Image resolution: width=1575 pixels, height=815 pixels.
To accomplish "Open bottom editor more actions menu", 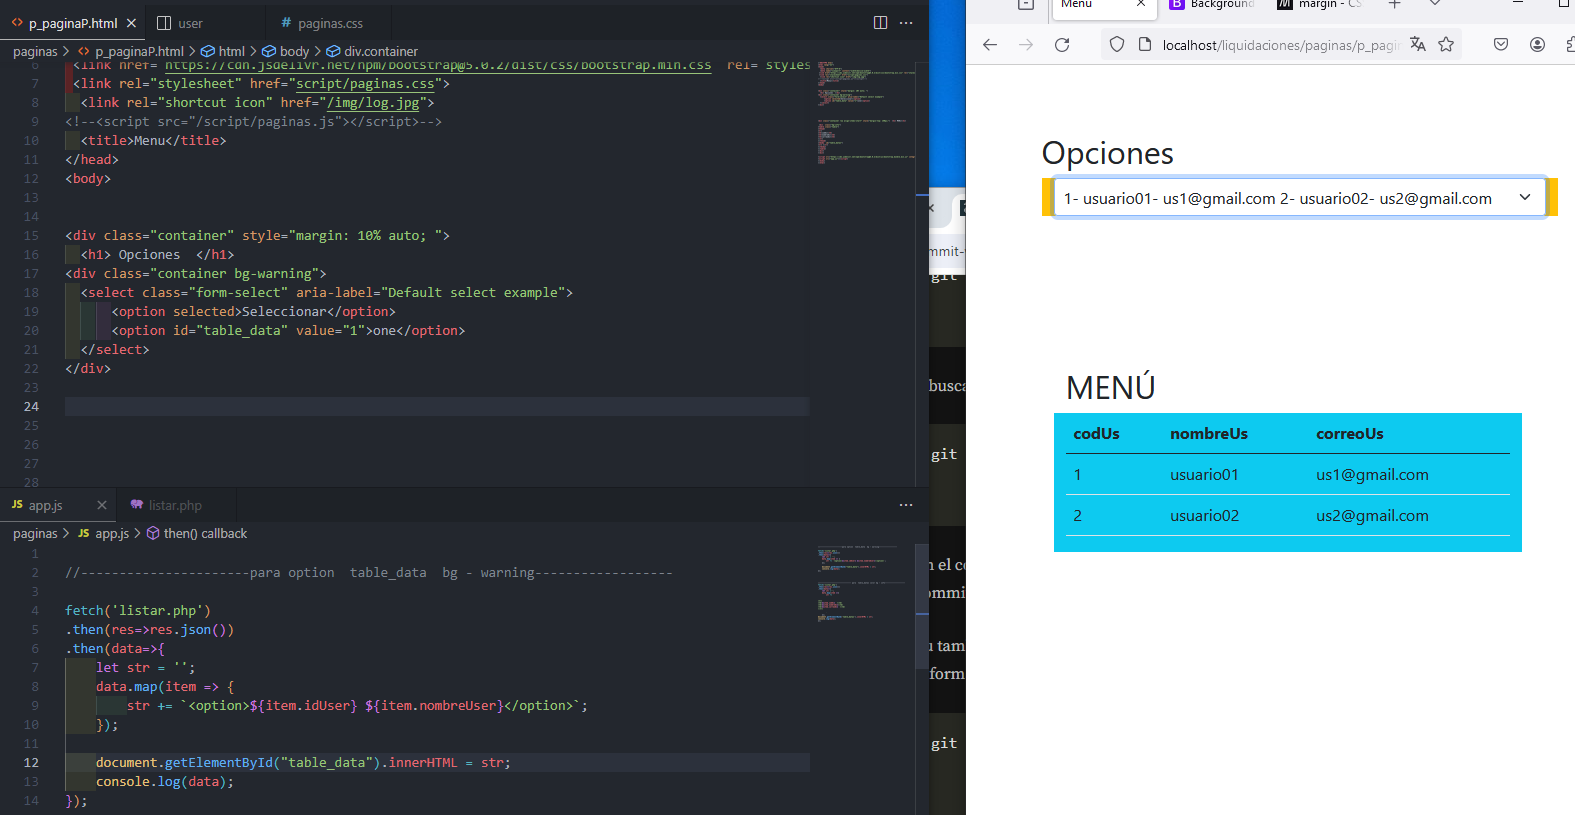I will tap(906, 505).
